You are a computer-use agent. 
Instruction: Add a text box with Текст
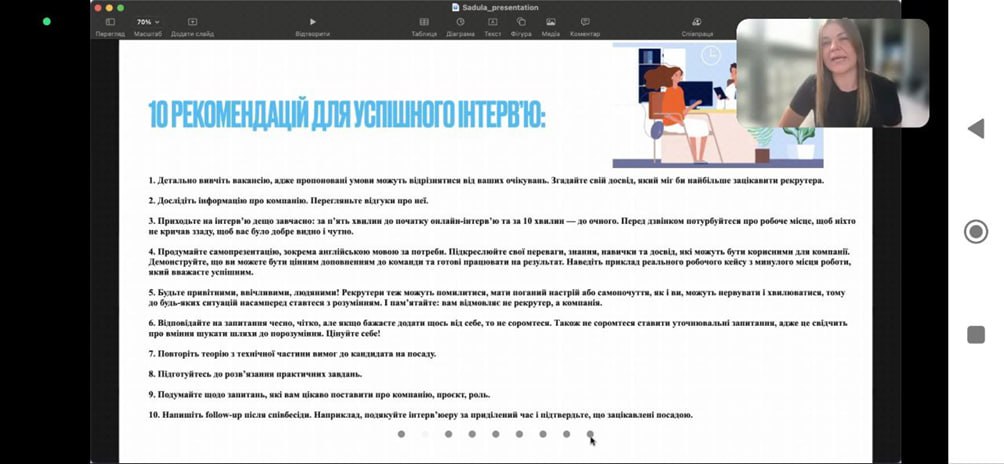pos(492,22)
